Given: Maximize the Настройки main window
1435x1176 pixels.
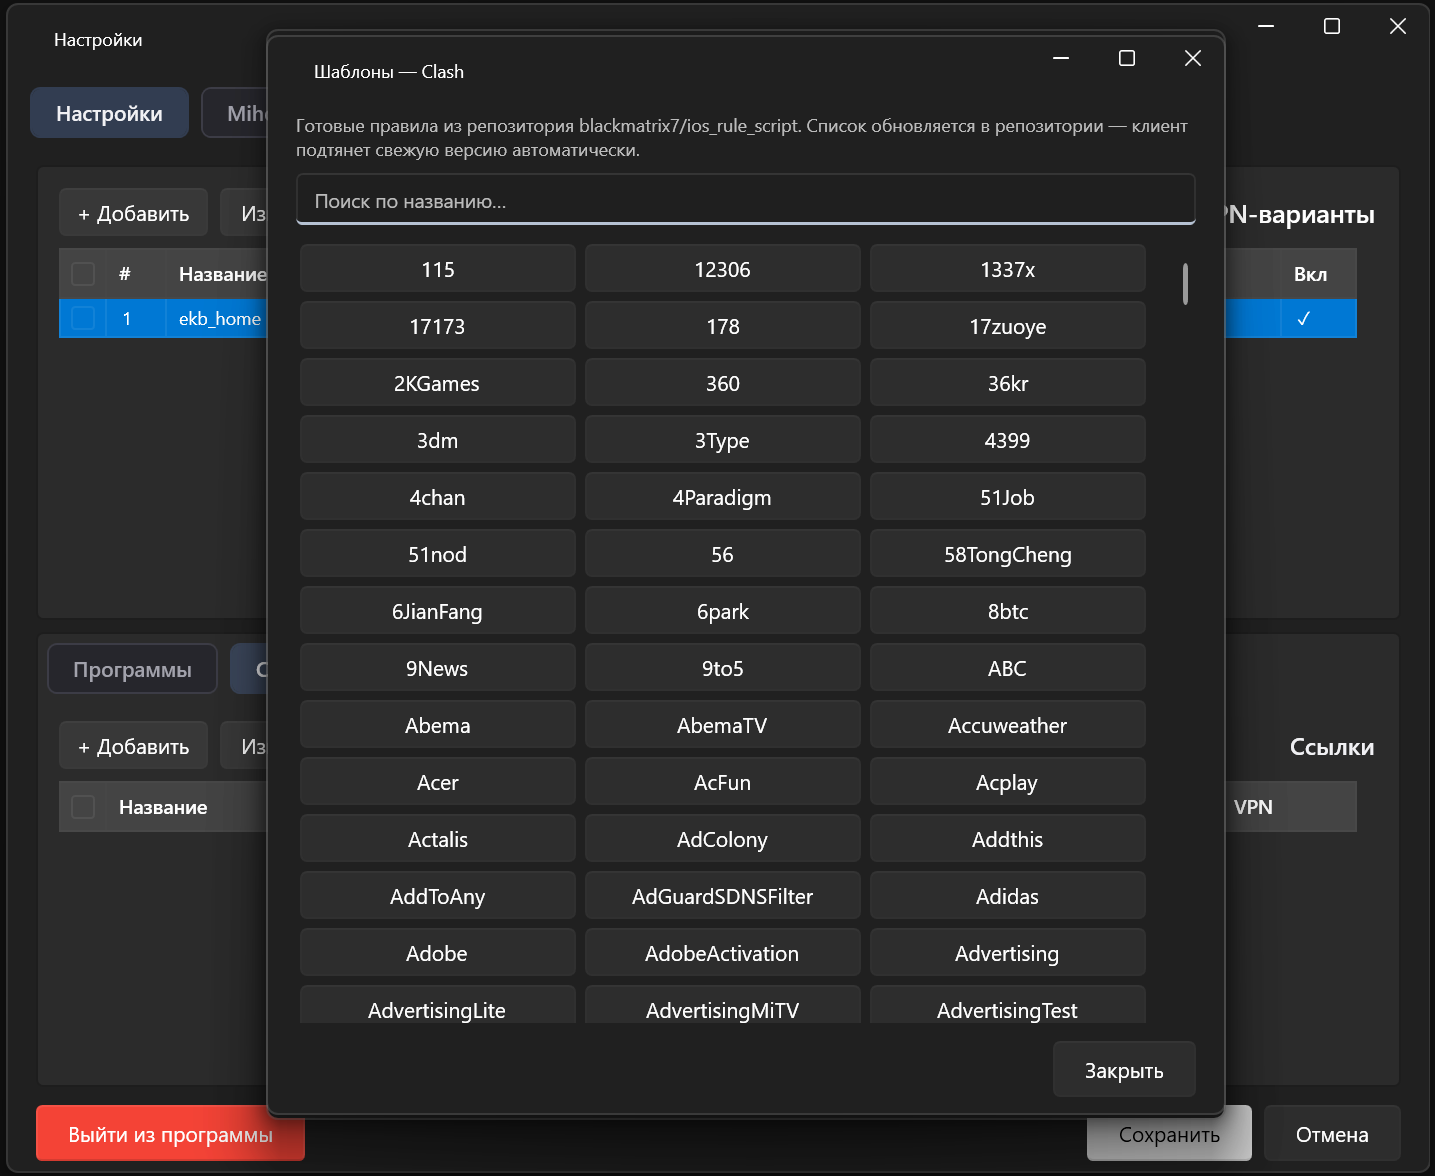Looking at the screenshot, I should point(1332,26).
